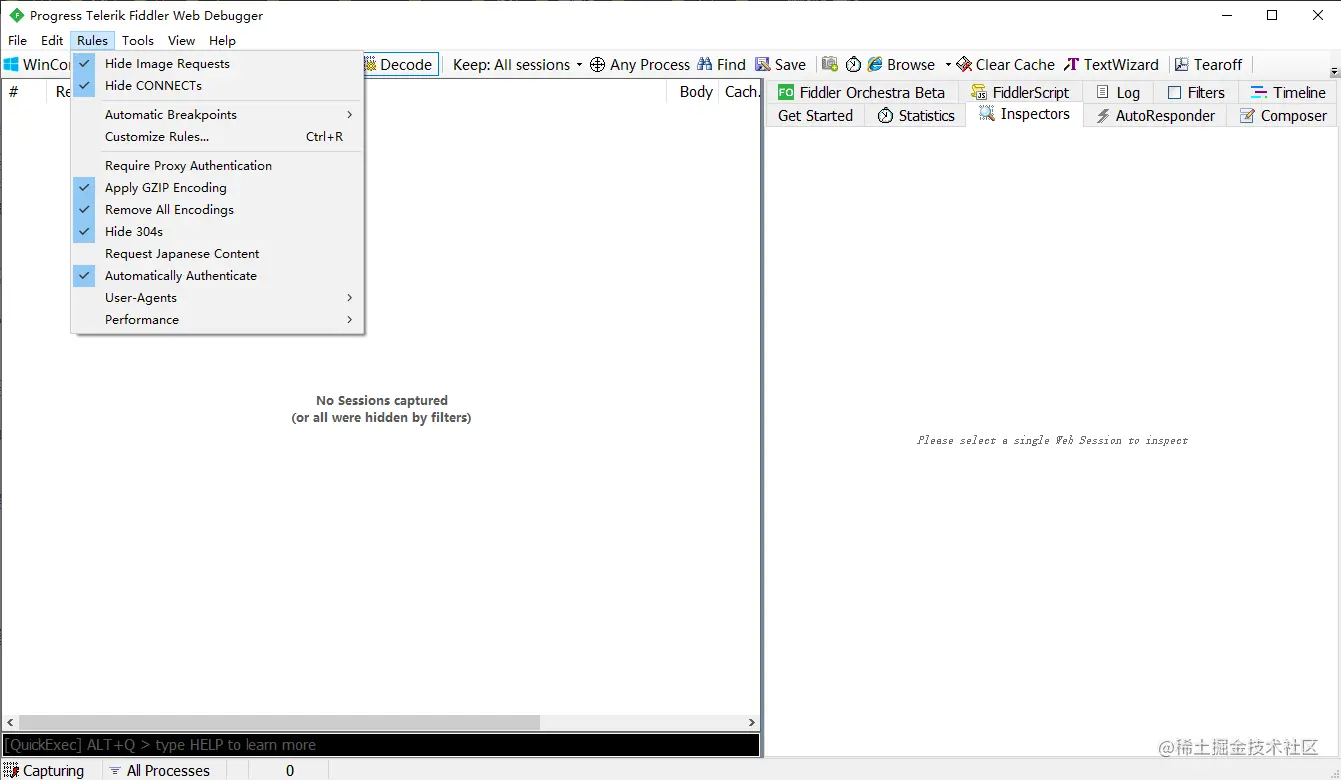The width and height of the screenshot is (1341, 780).
Task: Open the FiddlerScript tab
Action: pyautogui.click(x=1020, y=93)
